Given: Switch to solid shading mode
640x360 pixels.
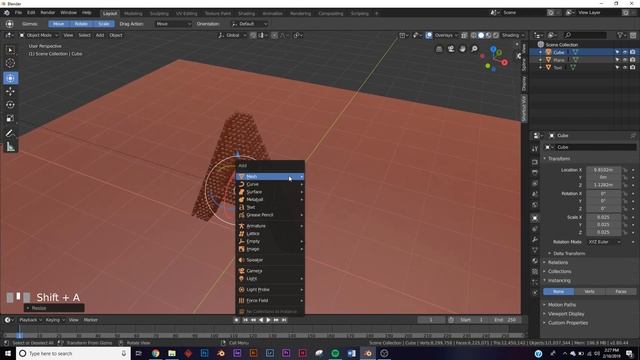Looking at the screenshot, I should (x=481, y=36).
